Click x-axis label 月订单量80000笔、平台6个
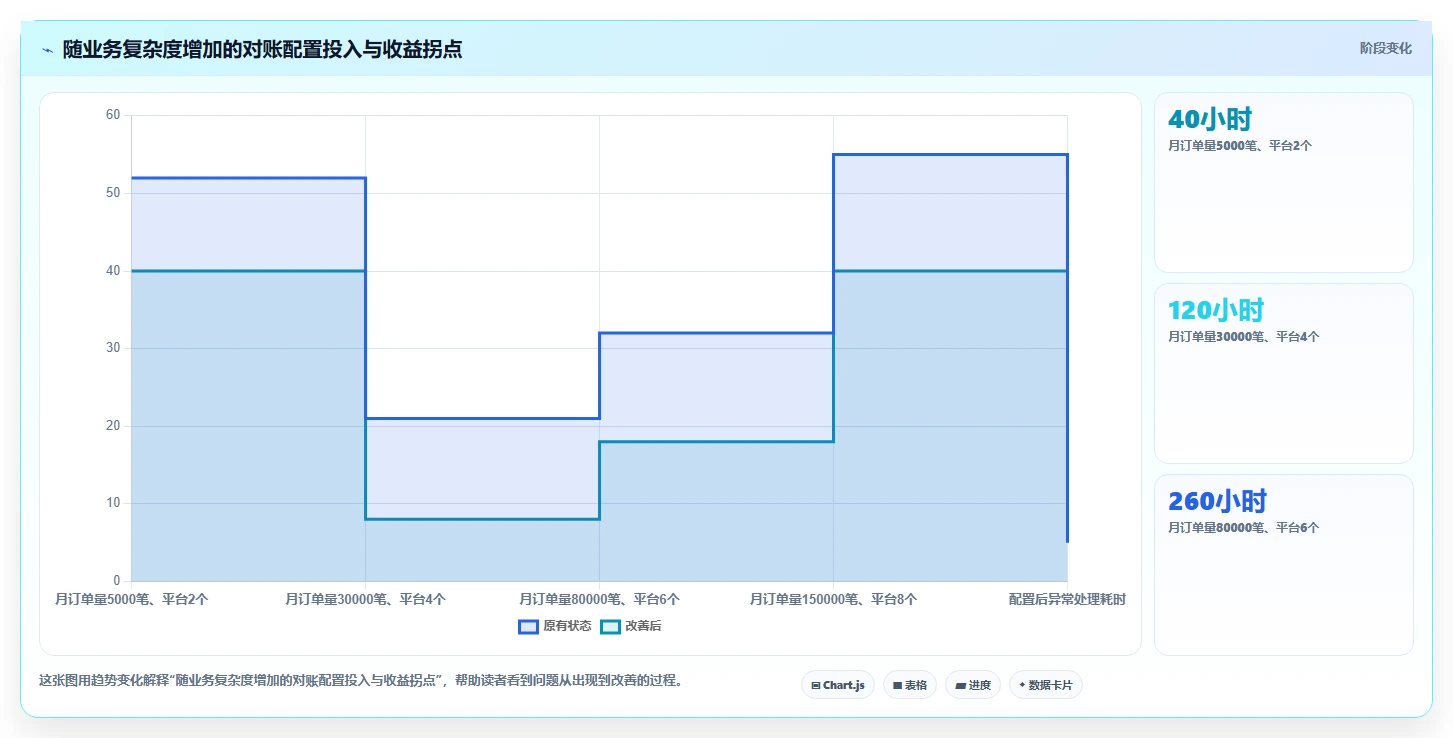 pyautogui.click(x=599, y=600)
